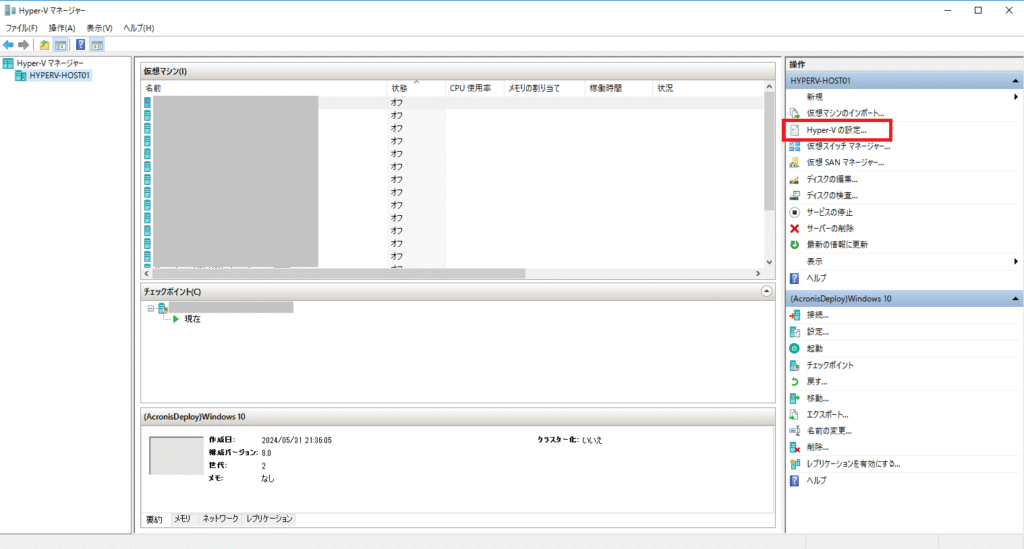The height and width of the screenshot is (549, 1024).
Task: Collapse the チェックポイント panel
Action: [767, 291]
